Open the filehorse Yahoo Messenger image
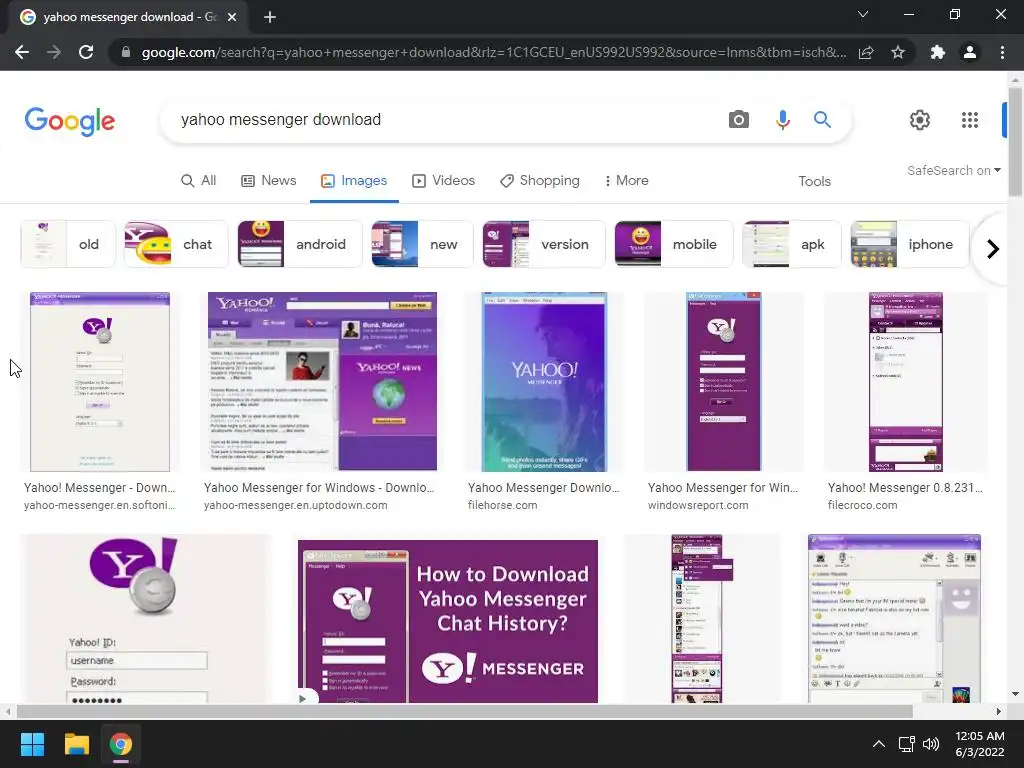Viewport: 1024px width, 768px height. [544, 382]
